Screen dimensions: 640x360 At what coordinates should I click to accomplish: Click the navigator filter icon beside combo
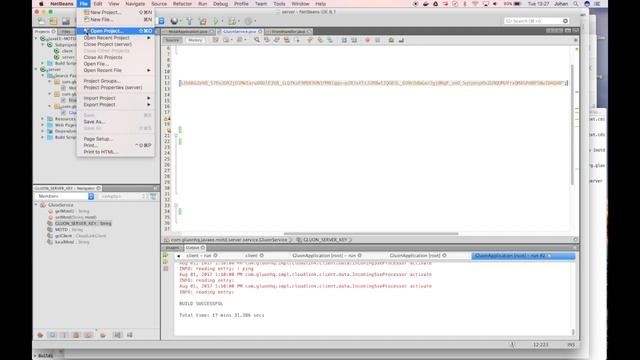[x=153, y=196]
